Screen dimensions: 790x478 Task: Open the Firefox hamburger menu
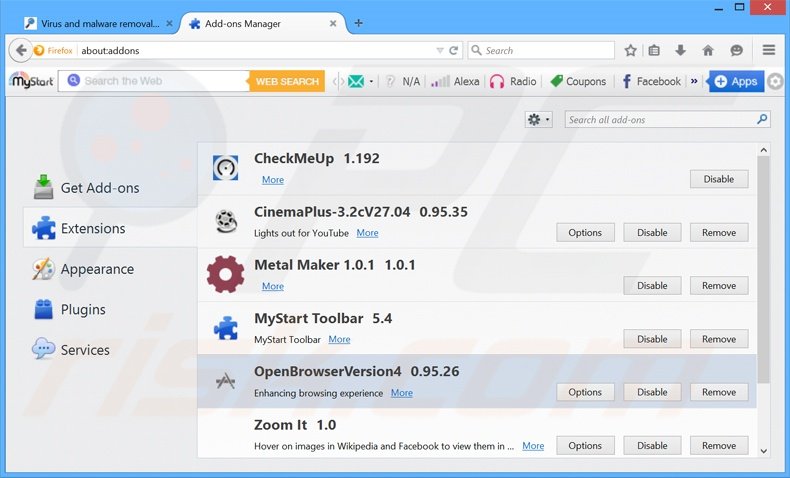click(769, 50)
